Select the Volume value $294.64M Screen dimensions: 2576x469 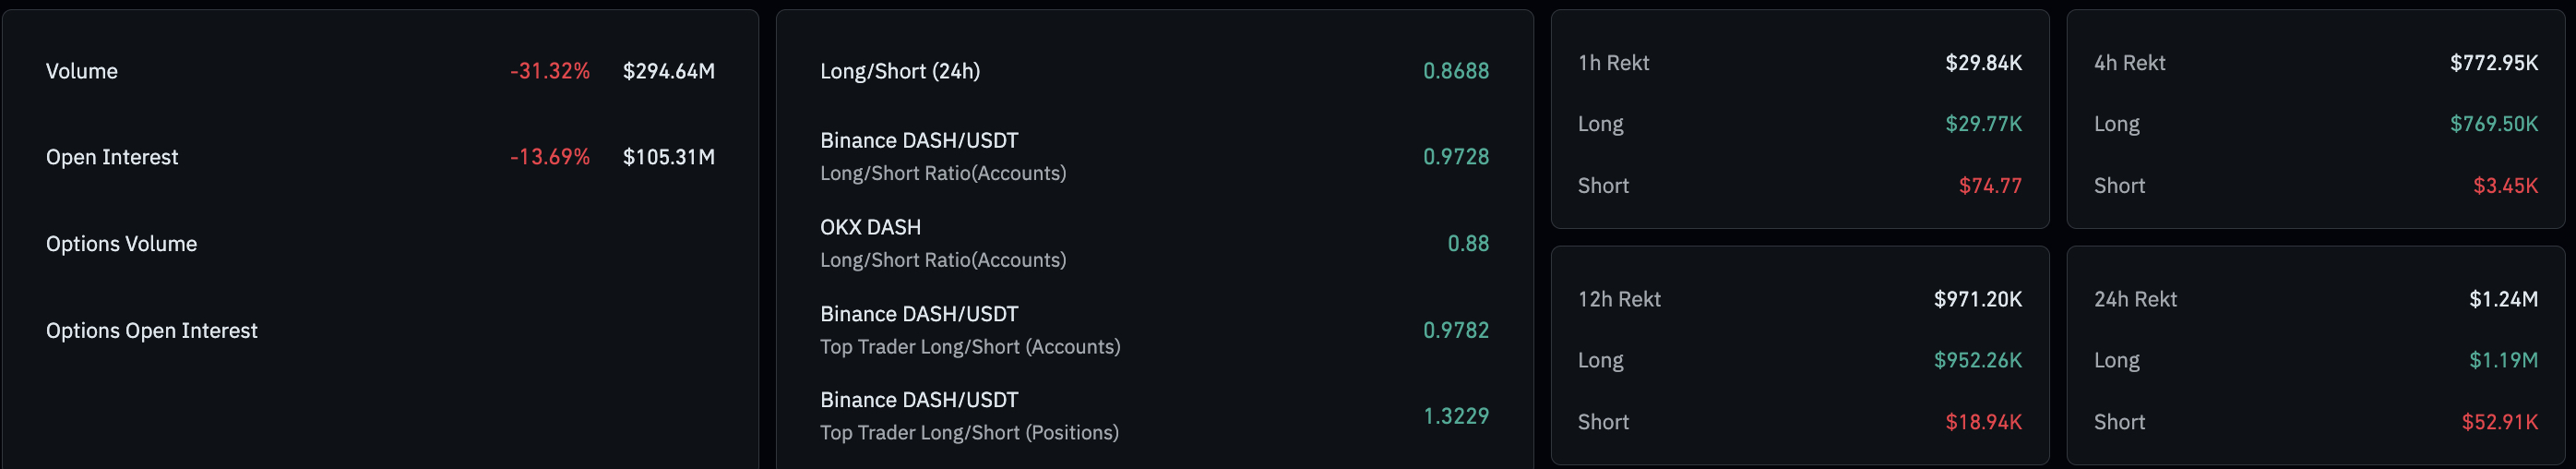point(668,71)
